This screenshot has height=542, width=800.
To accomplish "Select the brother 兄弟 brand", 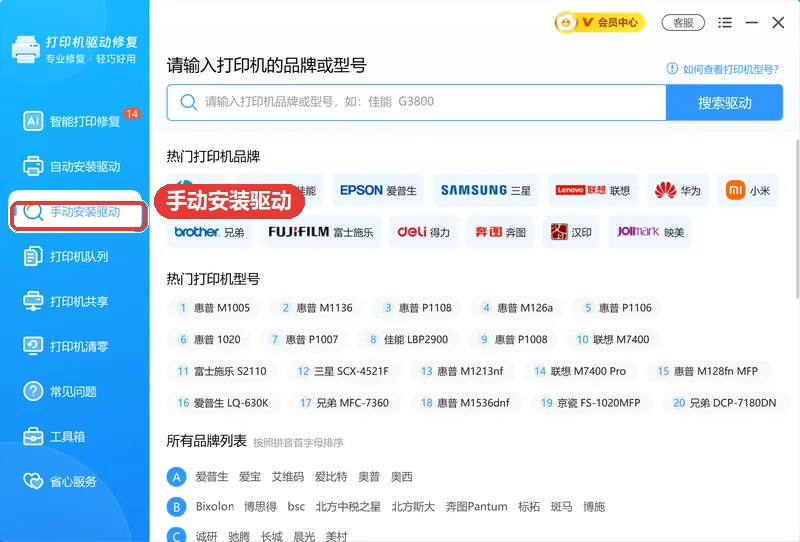I will click(x=209, y=232).
